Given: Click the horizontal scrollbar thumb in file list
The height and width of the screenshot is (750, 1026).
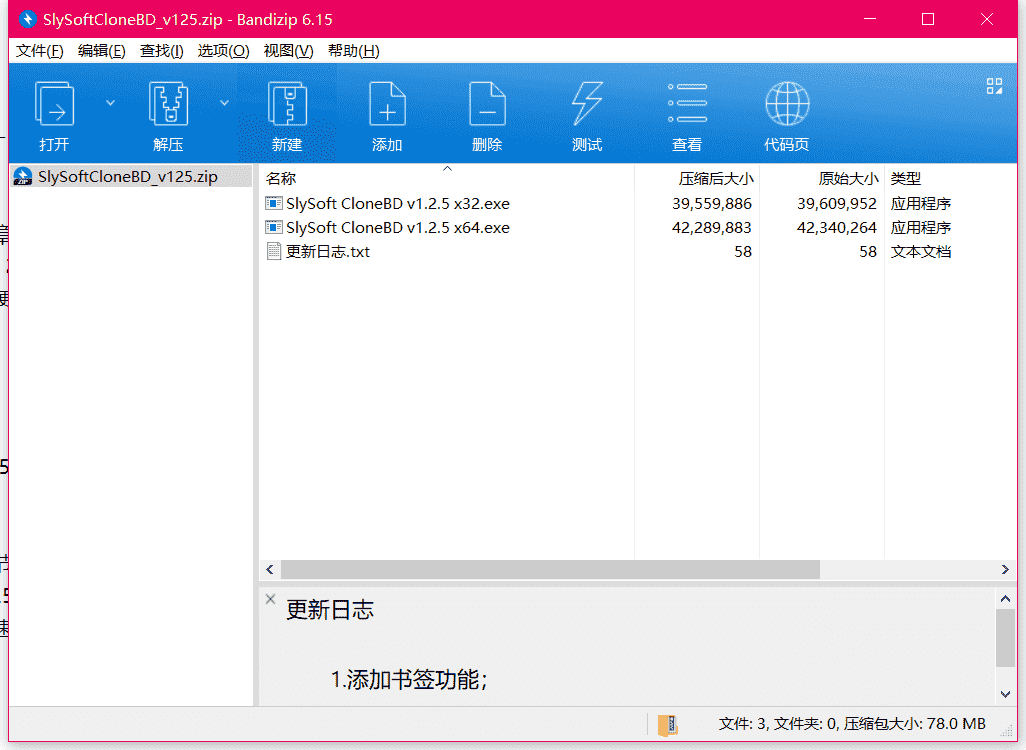Looking at the screenshot, I should [550, 569].
